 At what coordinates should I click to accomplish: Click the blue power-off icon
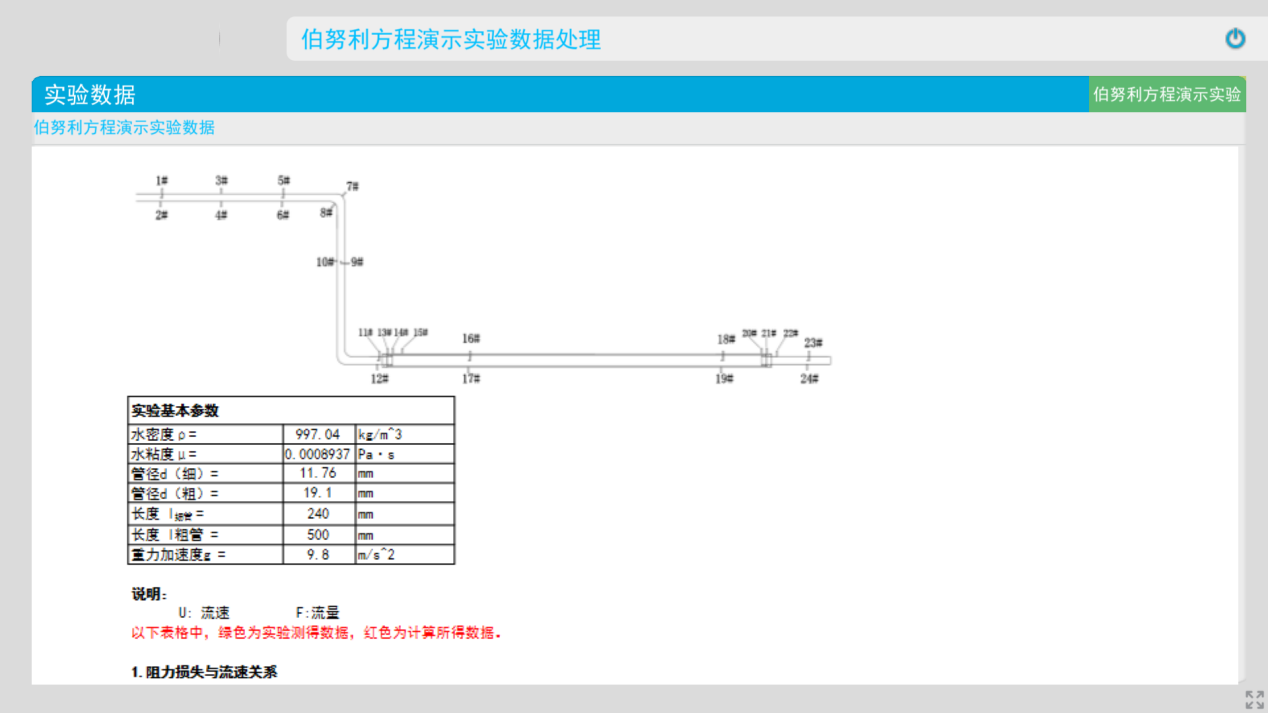(1235, 38)
